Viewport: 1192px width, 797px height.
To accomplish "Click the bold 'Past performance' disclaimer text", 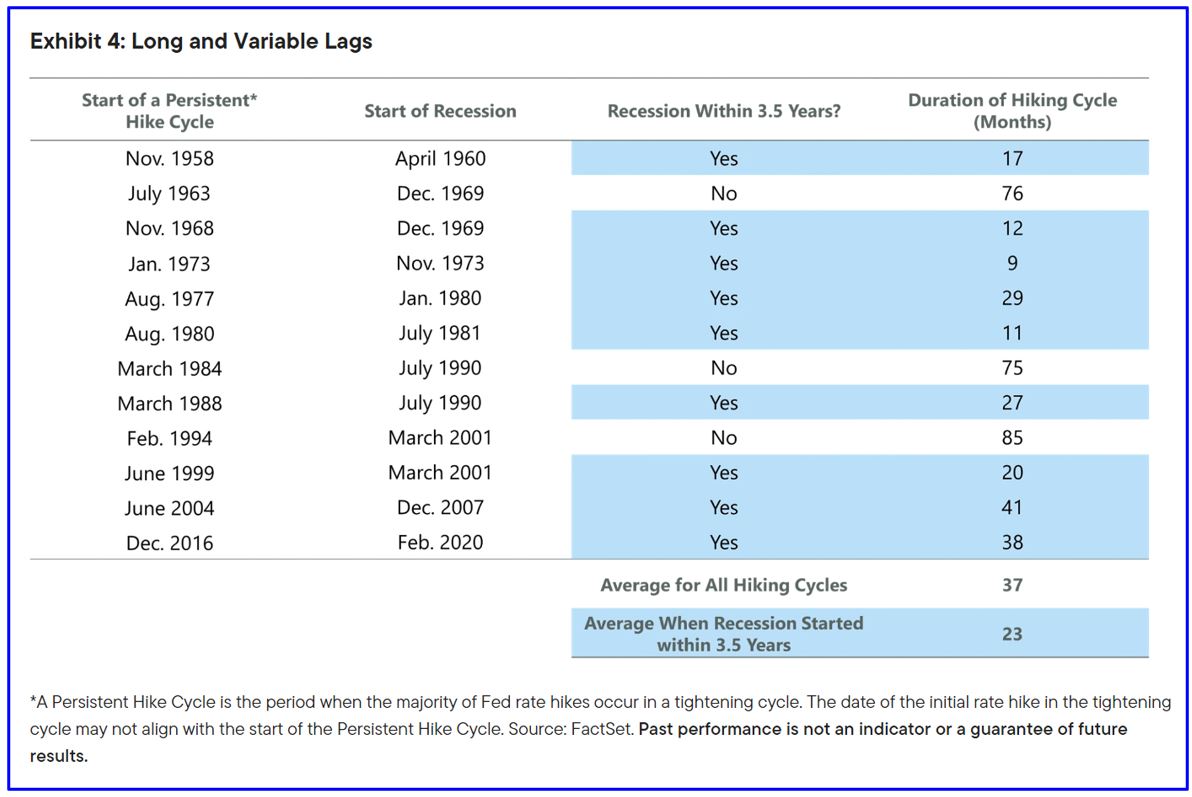I will (x=880, y=729).
